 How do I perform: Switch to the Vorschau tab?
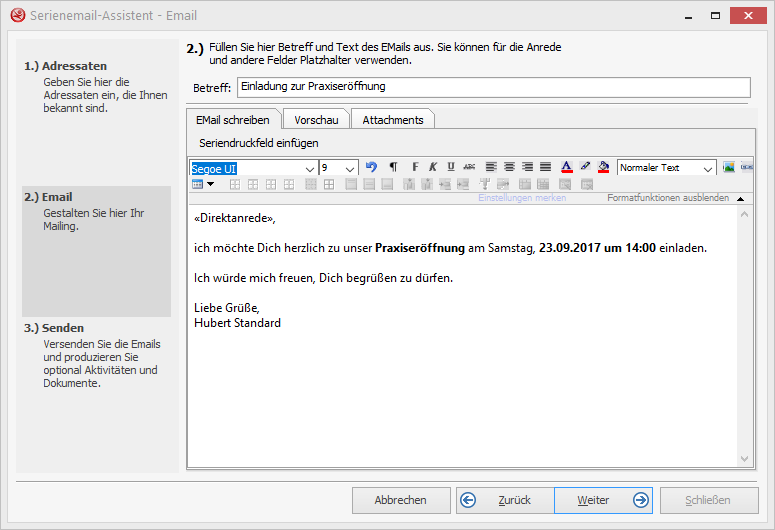point(316,120)
